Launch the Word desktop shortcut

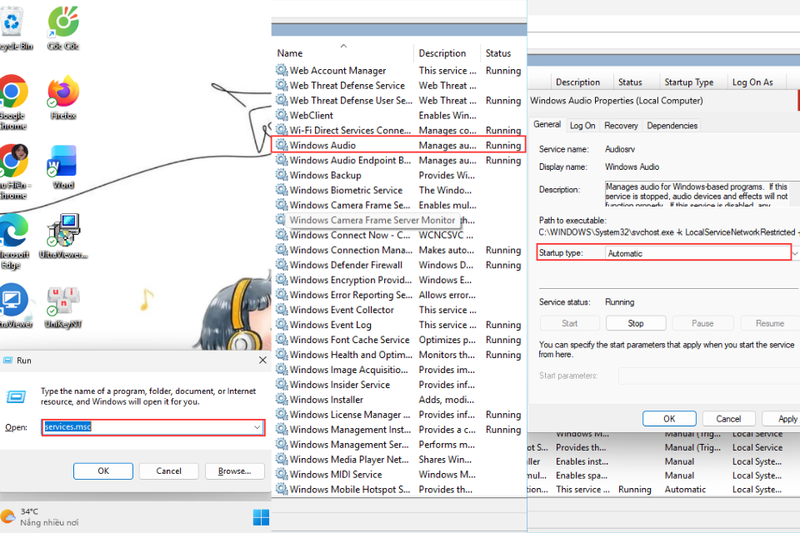[63, 167]
